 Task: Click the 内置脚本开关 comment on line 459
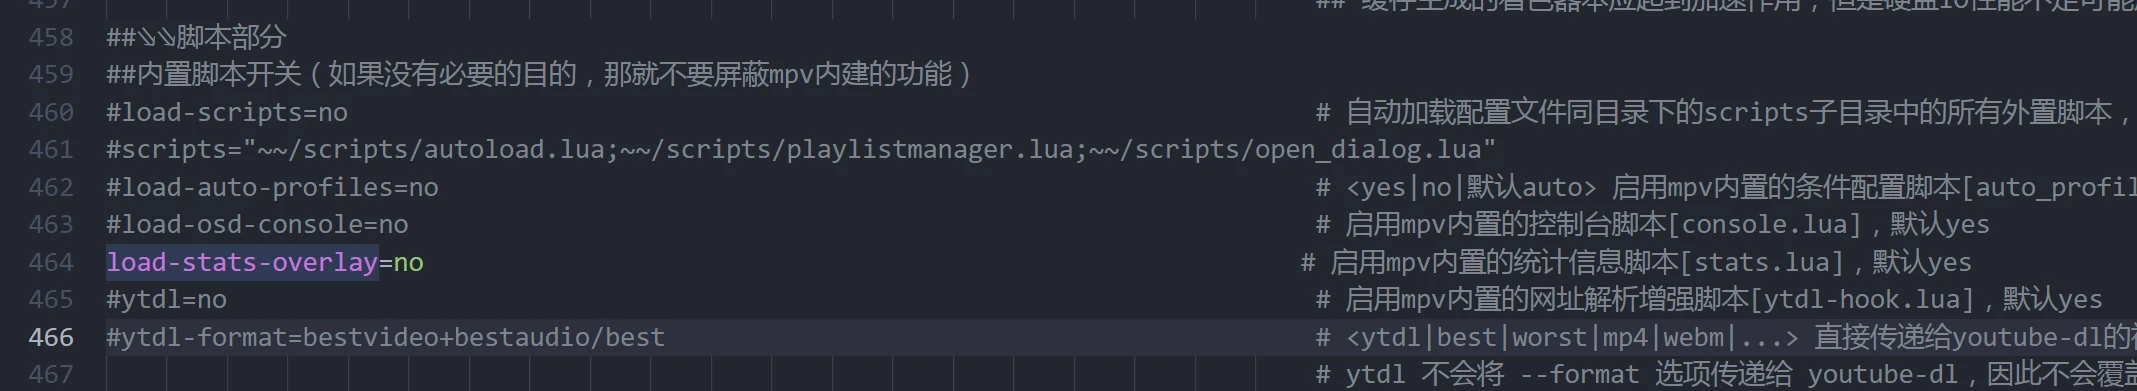tap(539, 75)
